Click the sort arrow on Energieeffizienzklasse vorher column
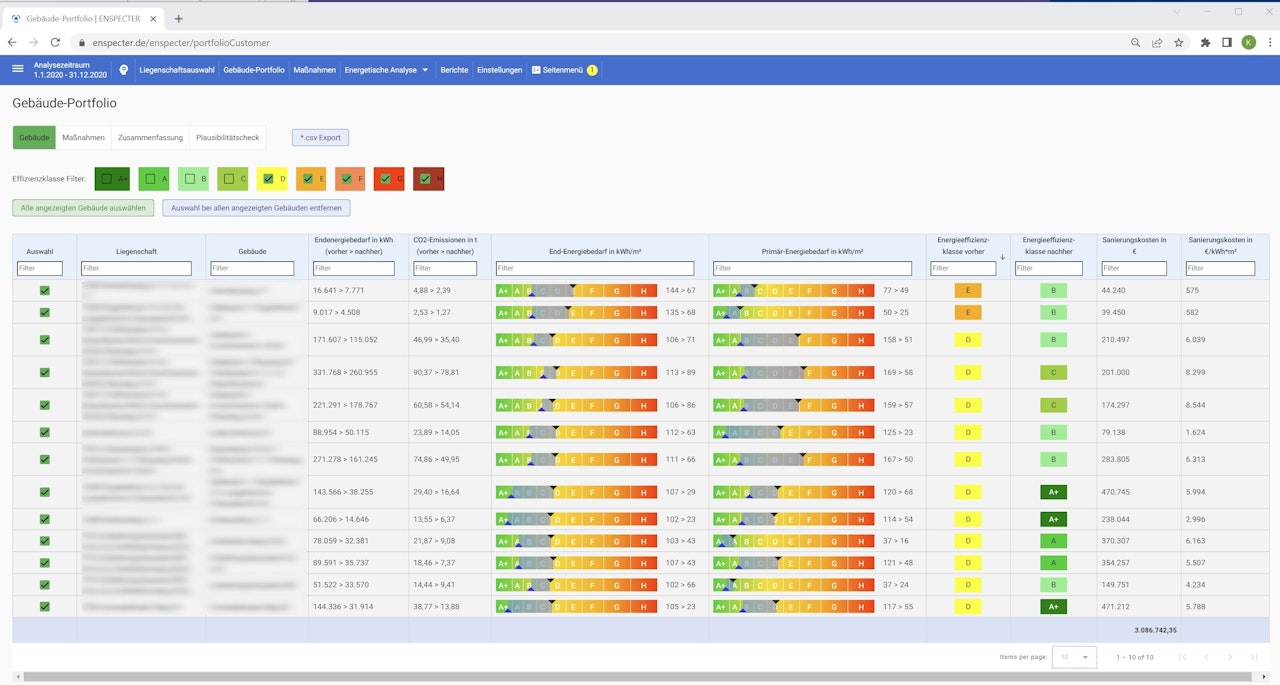1280x685 pixels. point(1002,257)
